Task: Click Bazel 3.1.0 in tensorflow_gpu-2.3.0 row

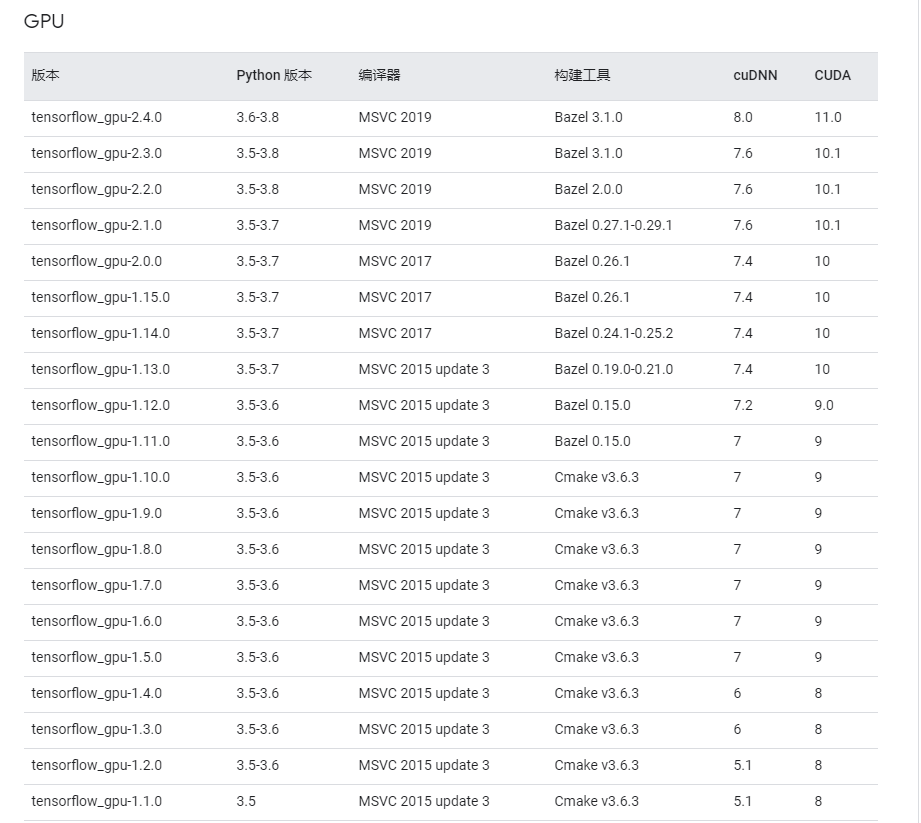Action: coord(589,153)
